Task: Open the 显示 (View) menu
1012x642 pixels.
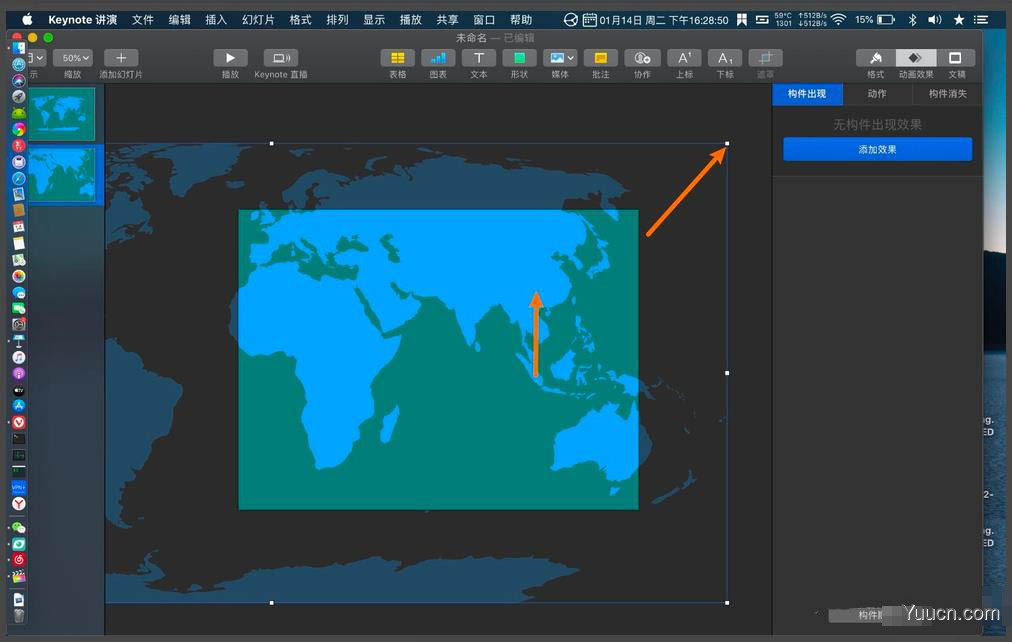Action: [x=374, y=20]
